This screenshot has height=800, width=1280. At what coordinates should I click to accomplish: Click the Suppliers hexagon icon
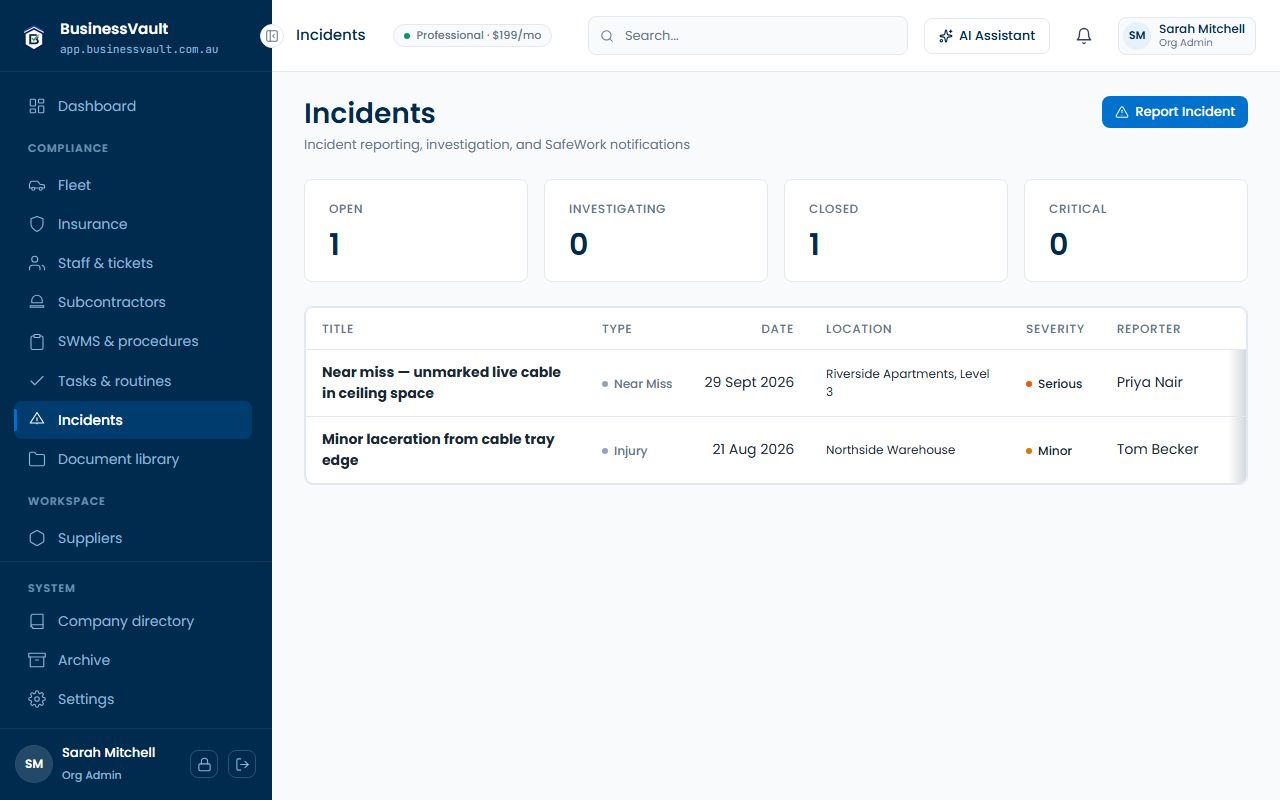coord(37,538)
